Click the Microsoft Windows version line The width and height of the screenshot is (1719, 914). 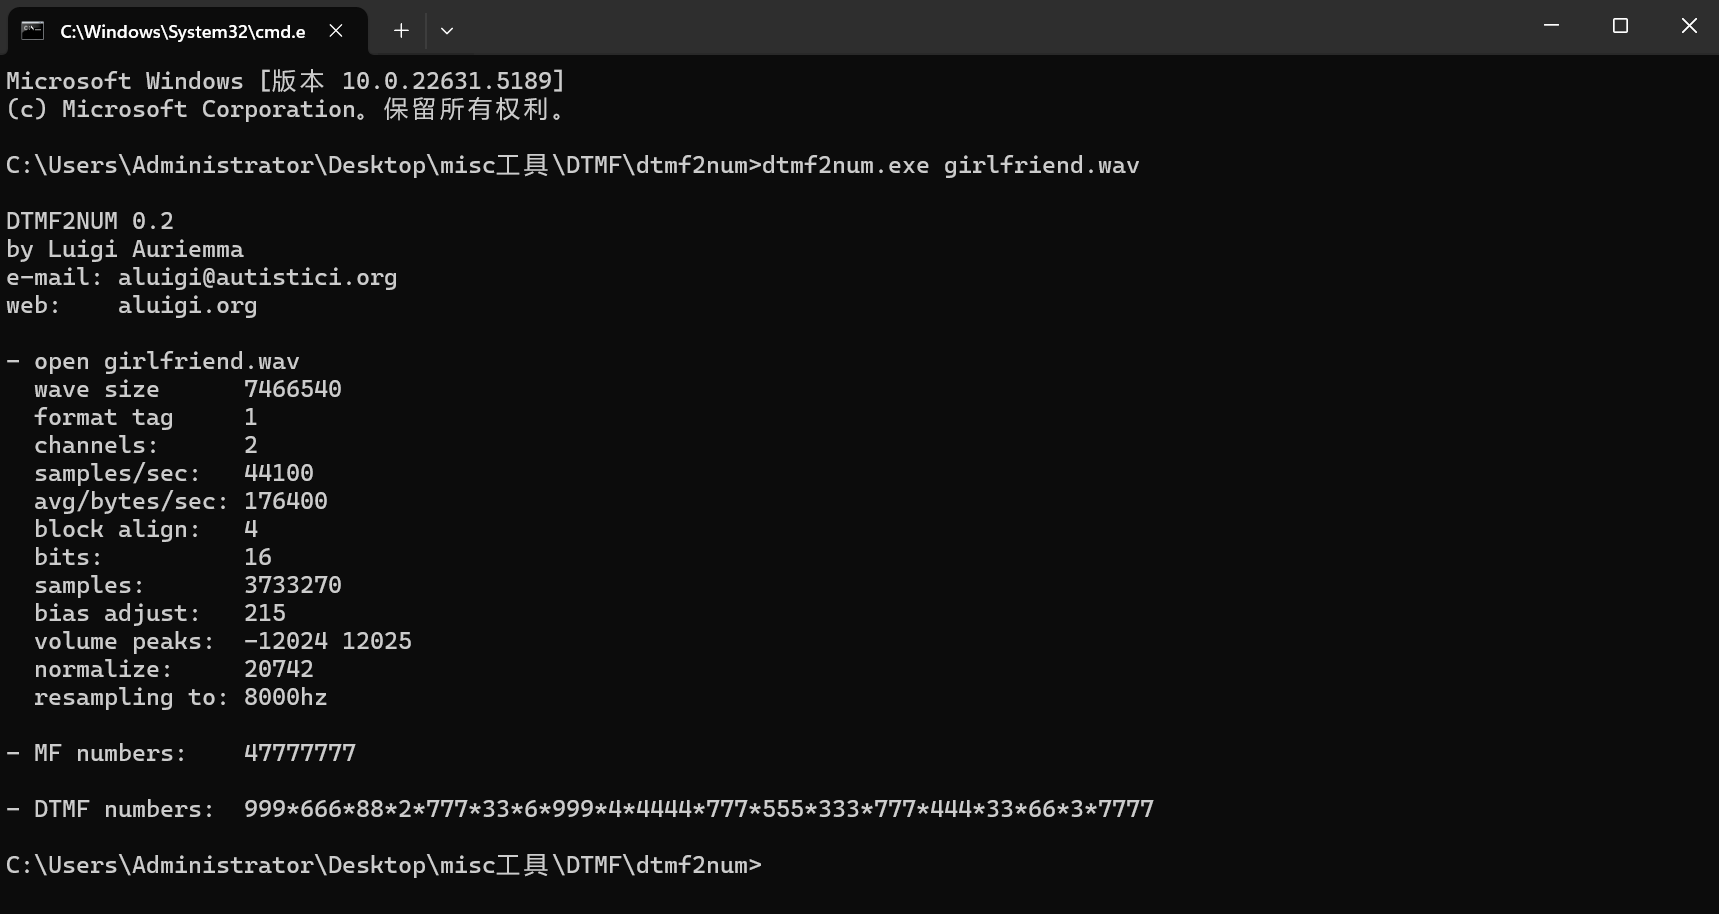point(285,81)
